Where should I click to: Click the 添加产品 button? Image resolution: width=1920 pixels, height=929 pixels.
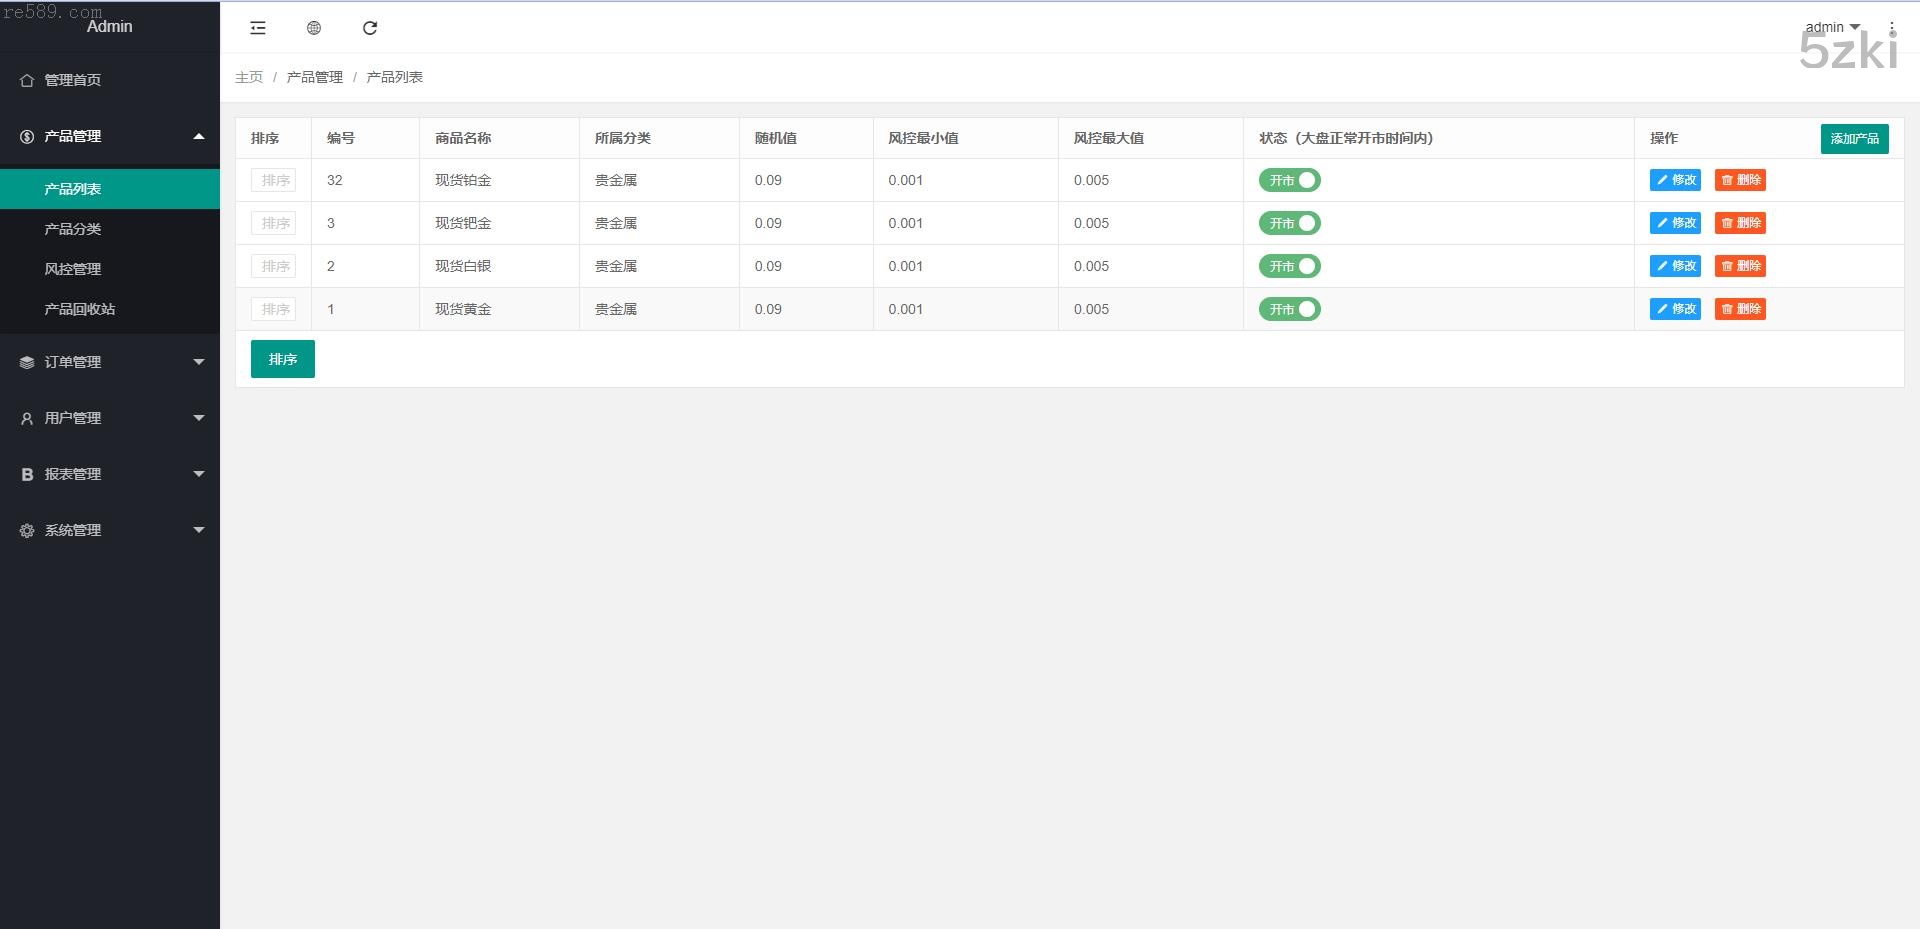(1854, 138)
